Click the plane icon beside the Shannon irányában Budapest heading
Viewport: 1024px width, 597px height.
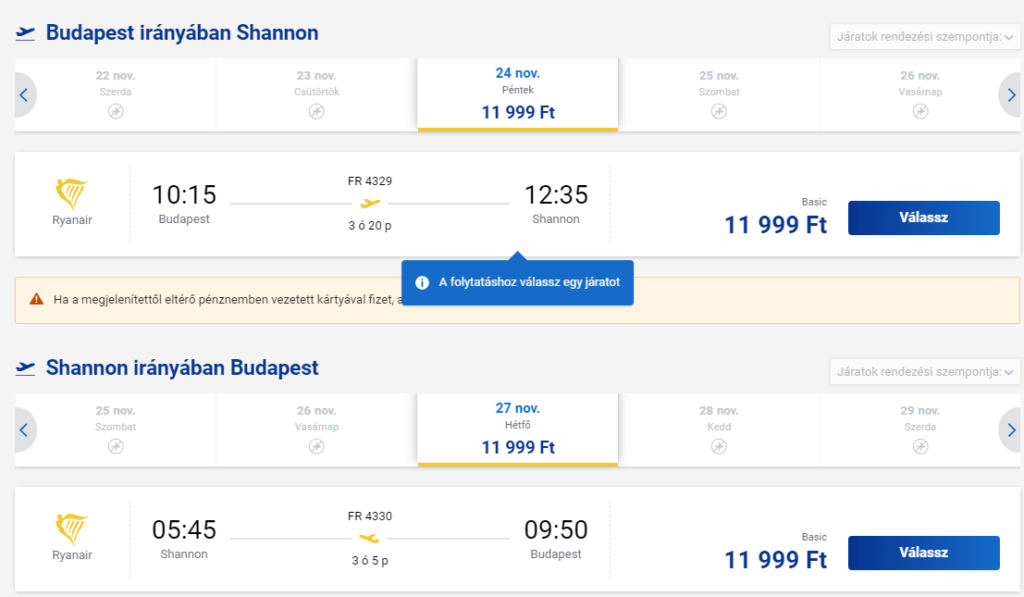[26, 368]
